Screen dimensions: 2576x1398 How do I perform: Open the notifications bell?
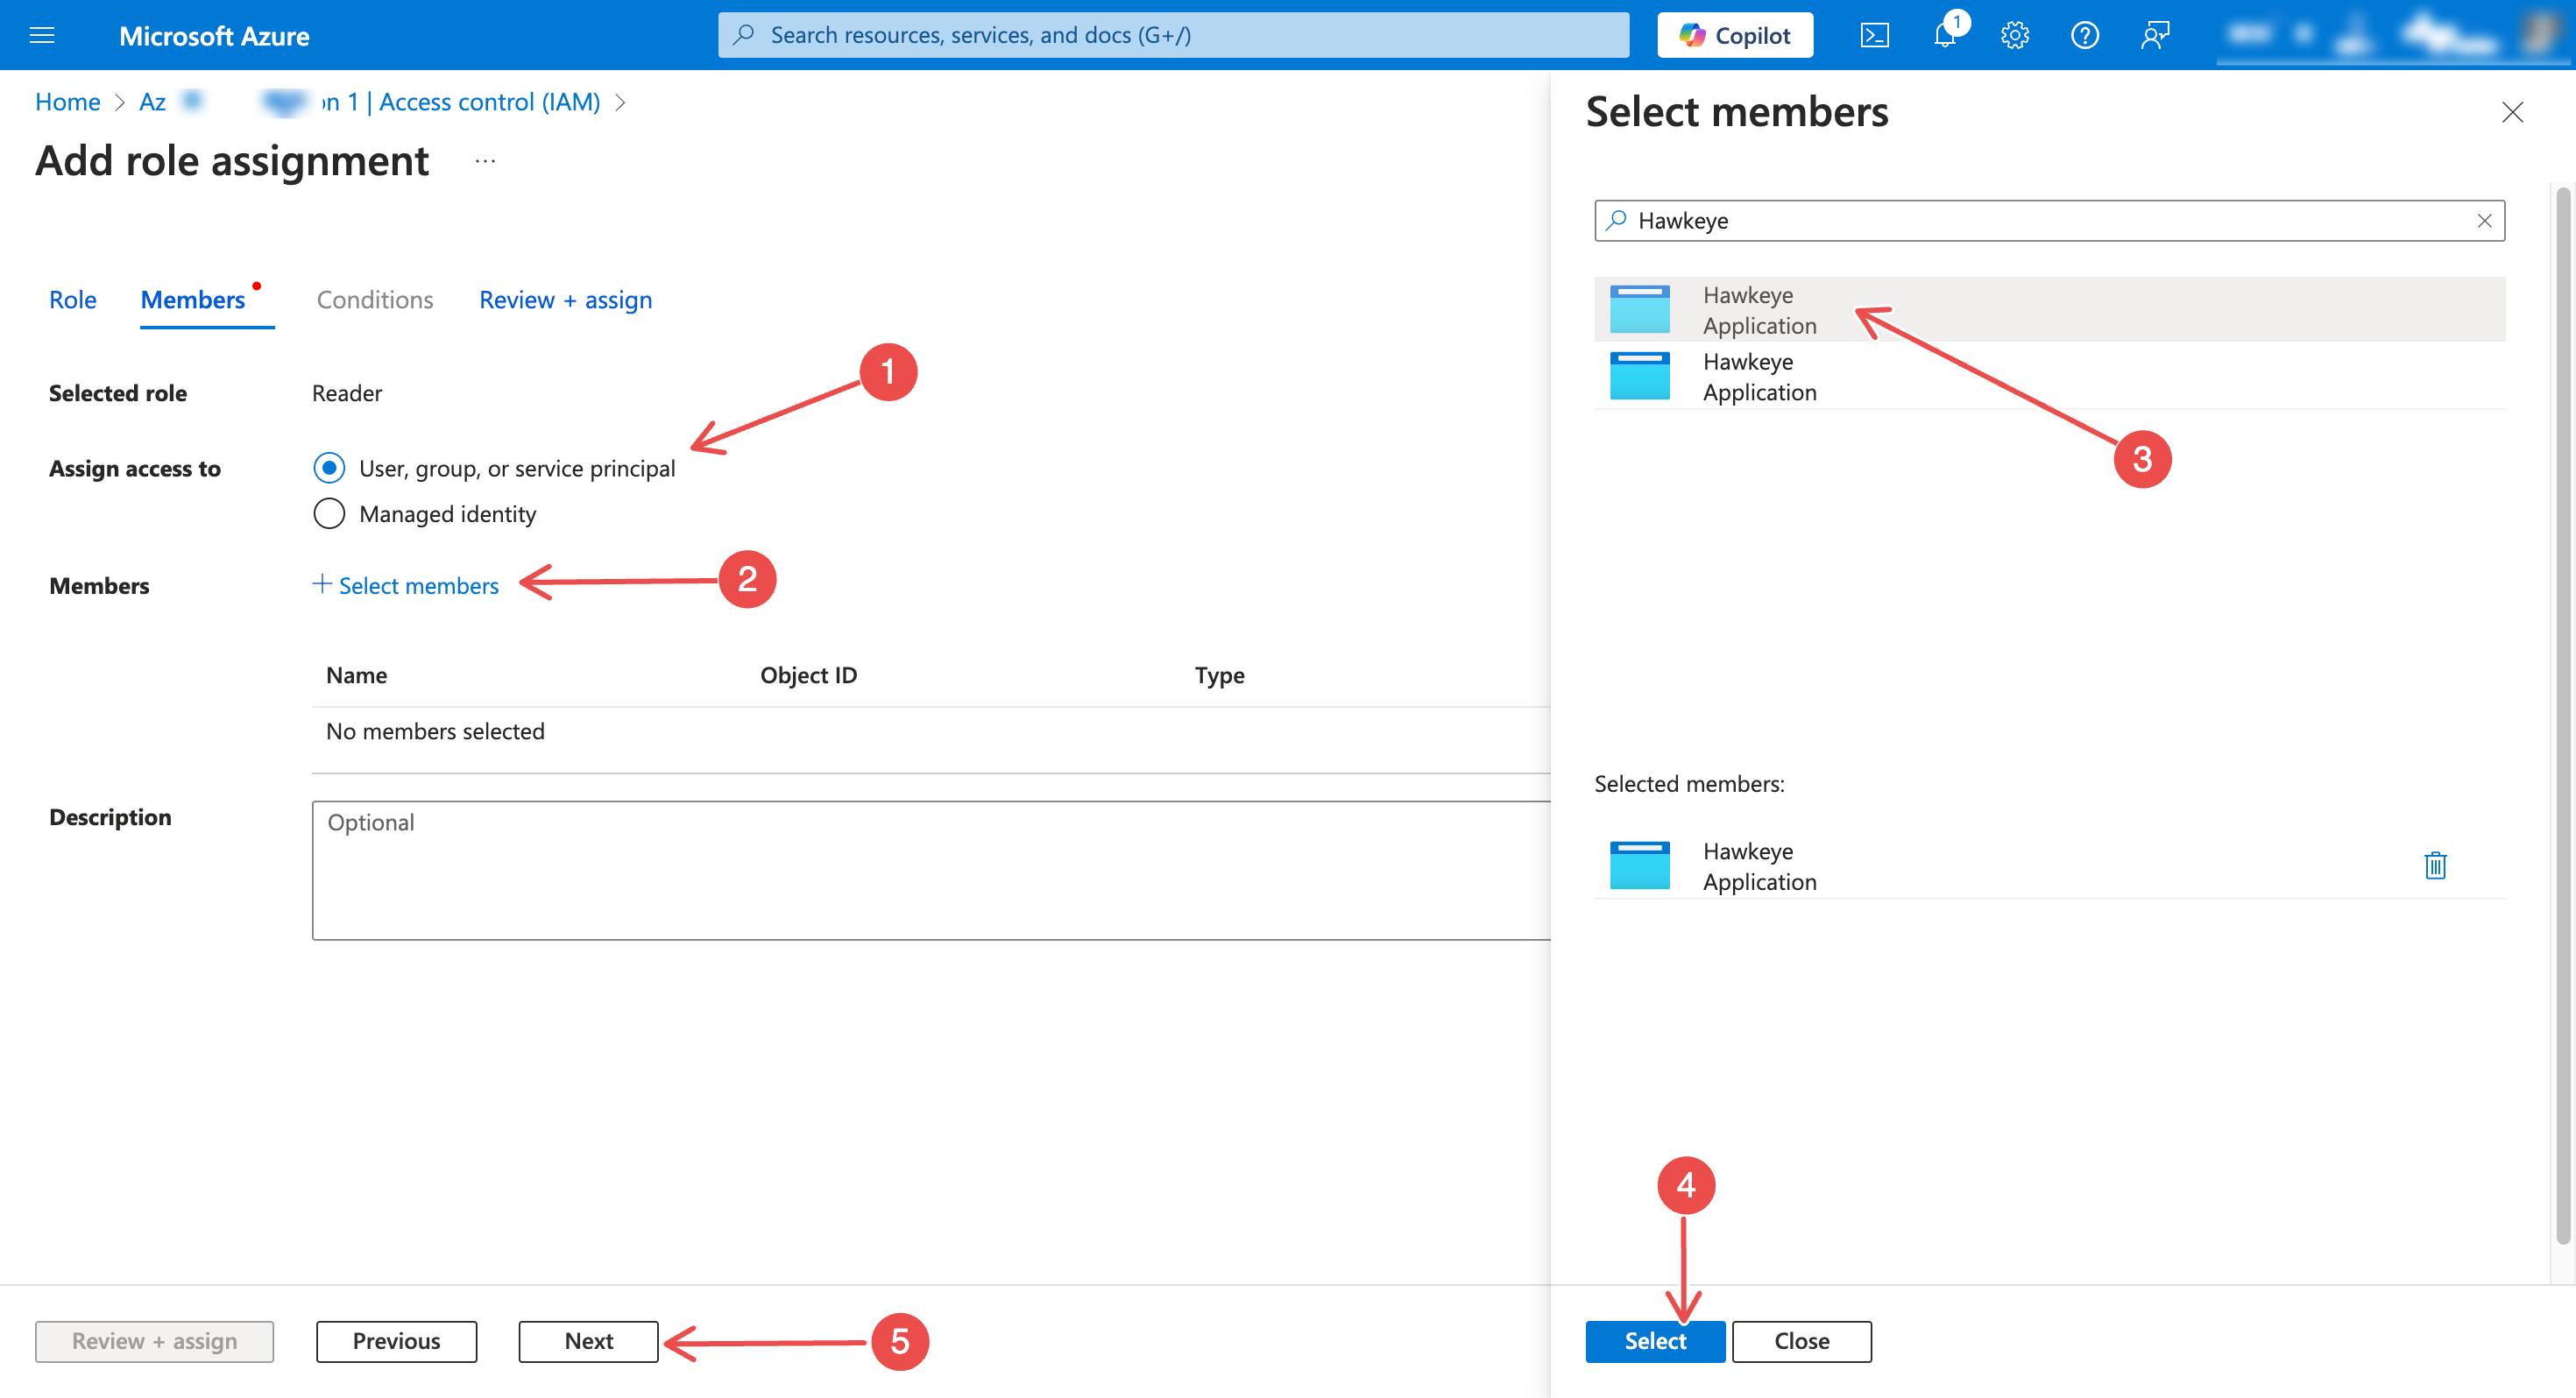[1944, 36]
